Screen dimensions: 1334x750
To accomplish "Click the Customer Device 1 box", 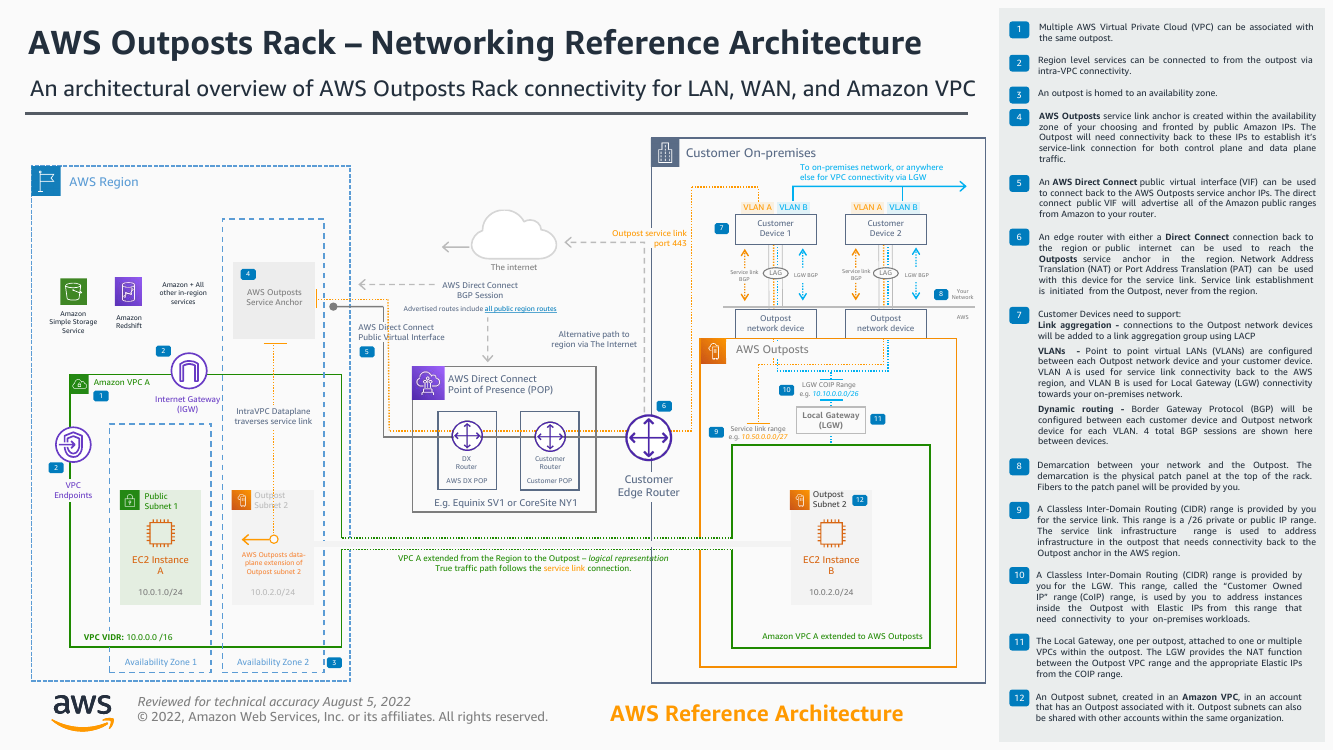I will pyautogui.click(x=775, y=228).
